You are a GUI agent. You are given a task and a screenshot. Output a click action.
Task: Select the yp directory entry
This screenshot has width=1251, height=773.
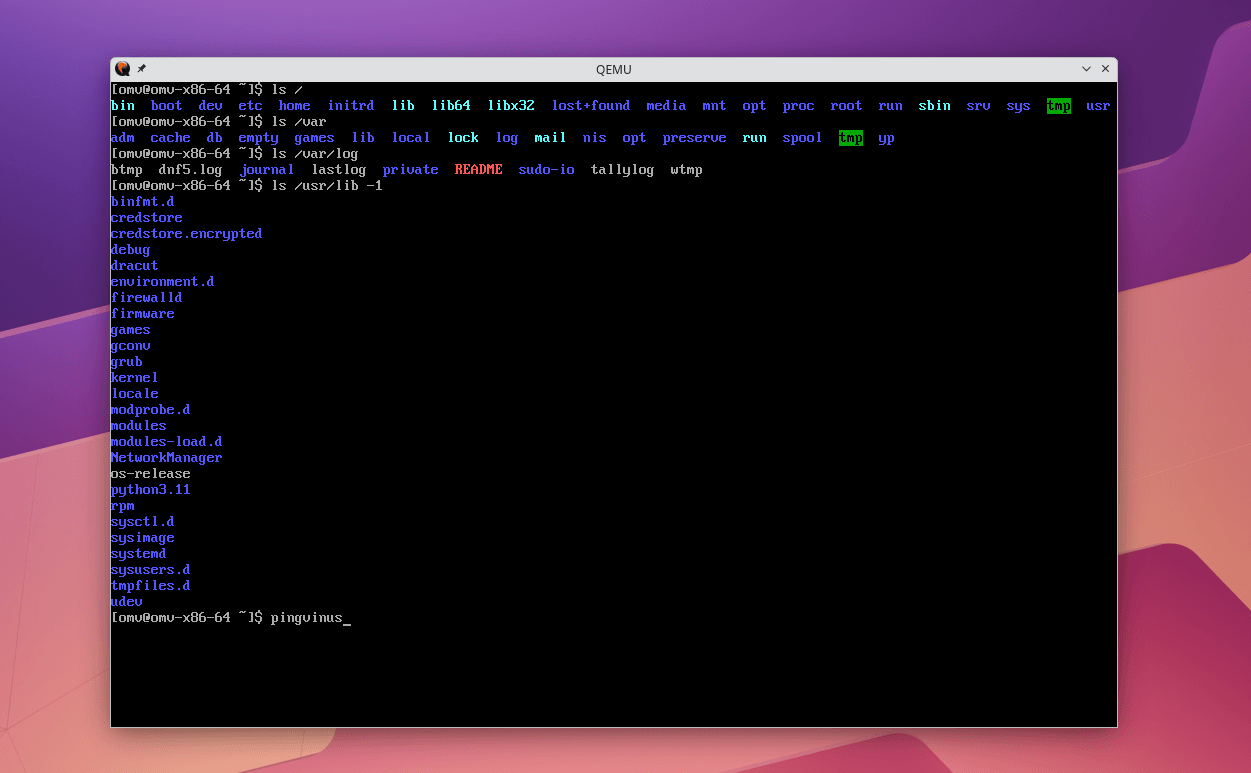coord(887,138)
